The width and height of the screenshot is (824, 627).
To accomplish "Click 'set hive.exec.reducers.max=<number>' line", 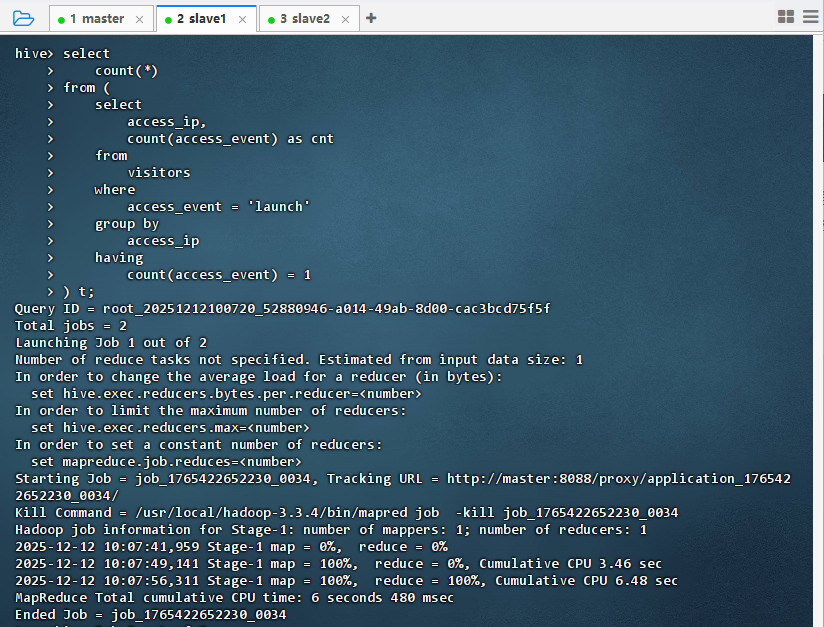I will click(x=170, y=428).
